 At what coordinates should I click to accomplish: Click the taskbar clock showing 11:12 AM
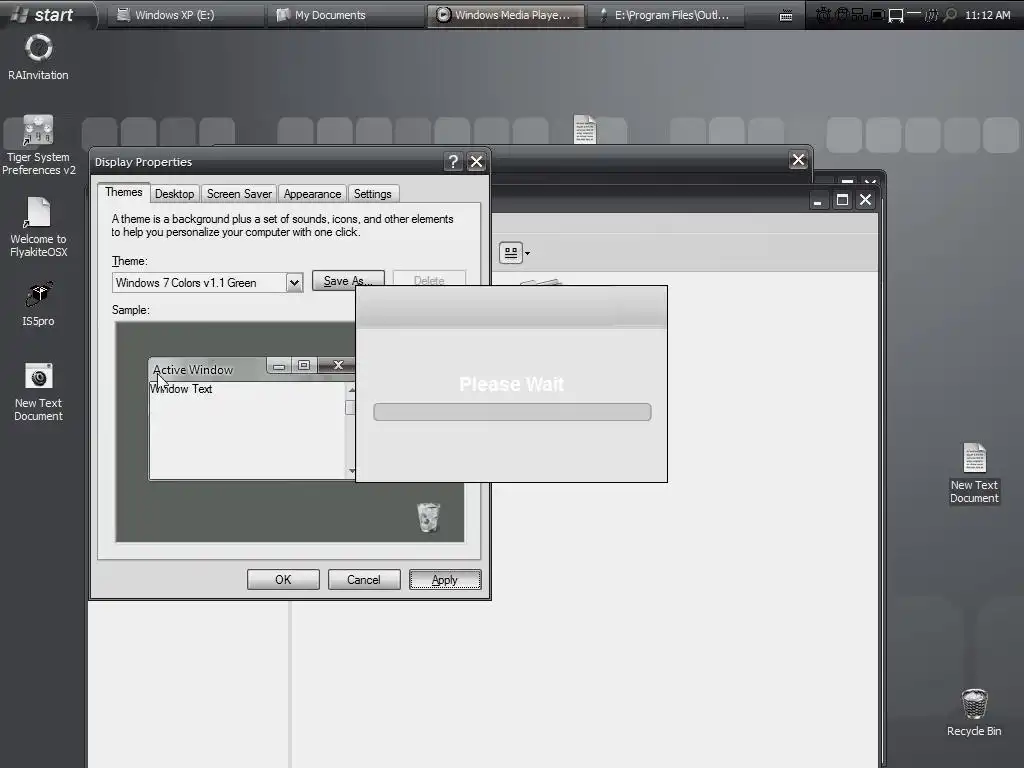987,15
